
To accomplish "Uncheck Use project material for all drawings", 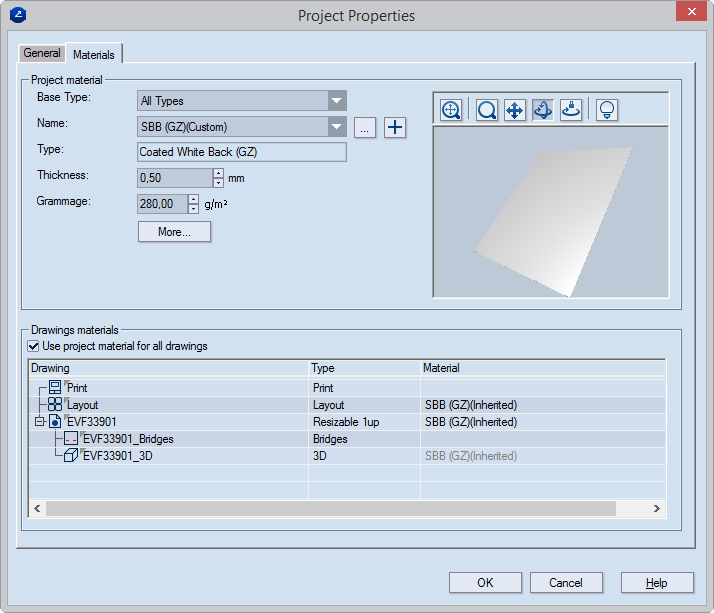I will point(35,346).
